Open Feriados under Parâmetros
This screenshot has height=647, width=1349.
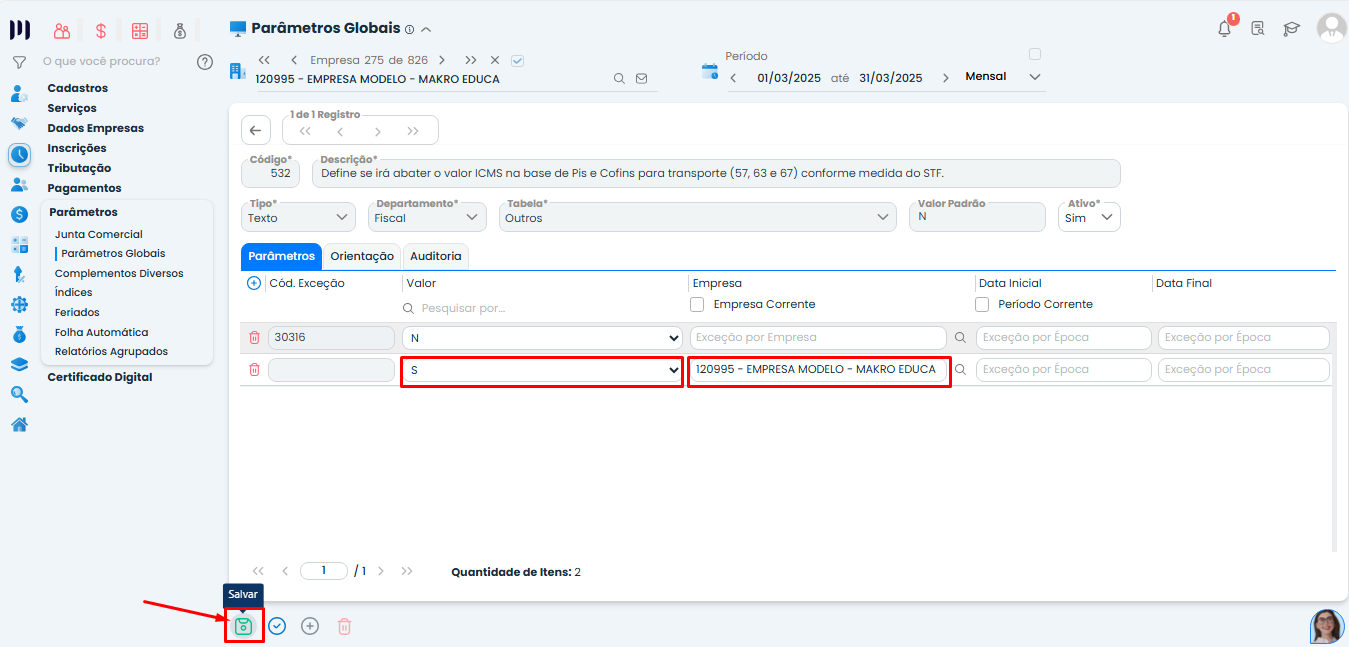(77, 312)
